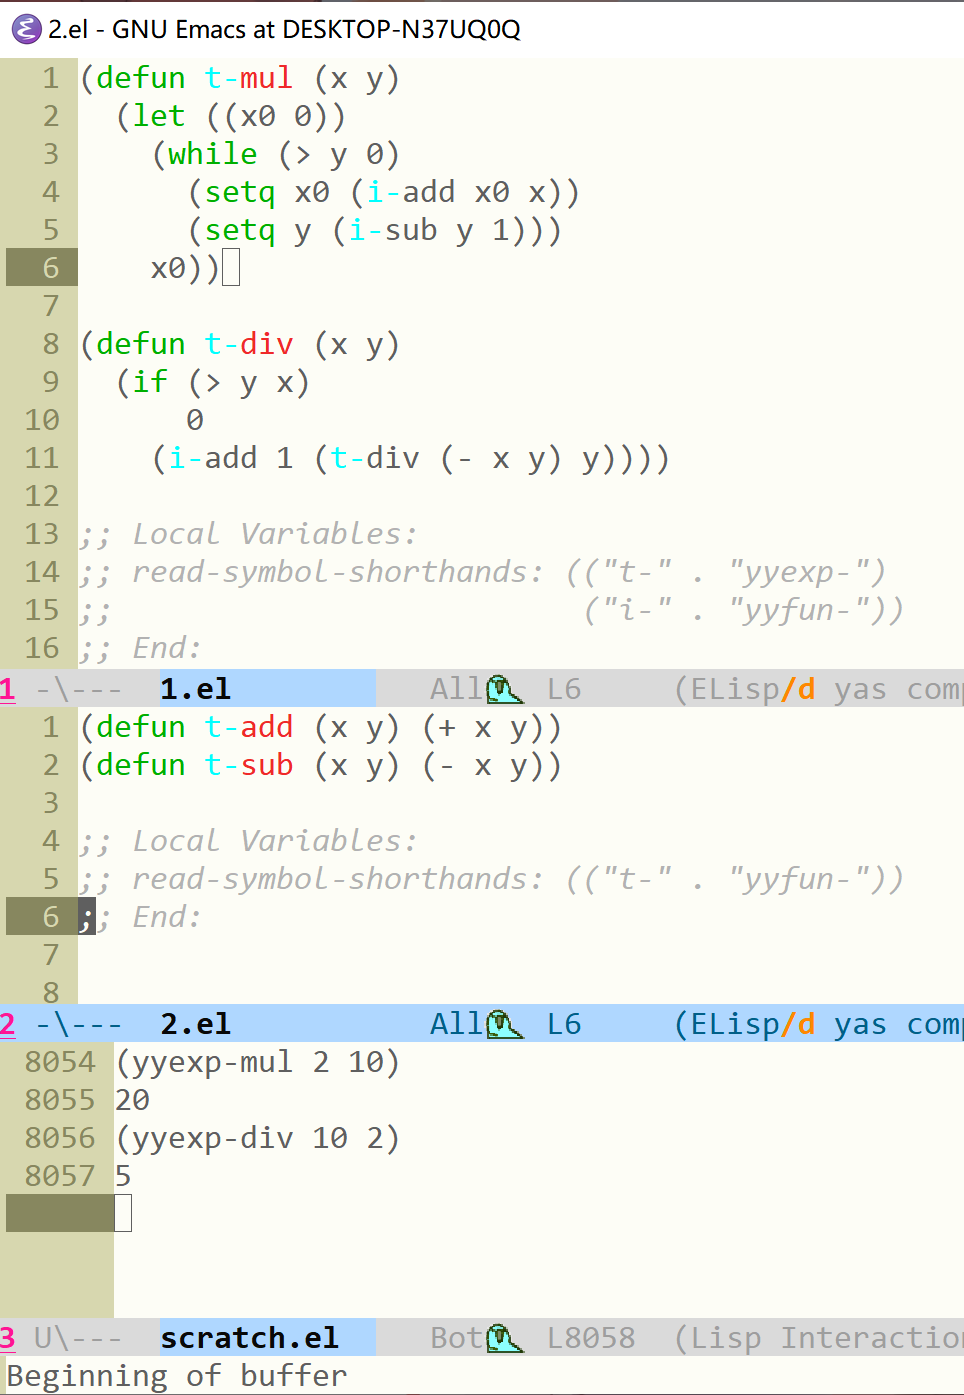Viewport: 964px width, 1395px height.
Task: Select window number 3 indicator
Action: 8,1338
